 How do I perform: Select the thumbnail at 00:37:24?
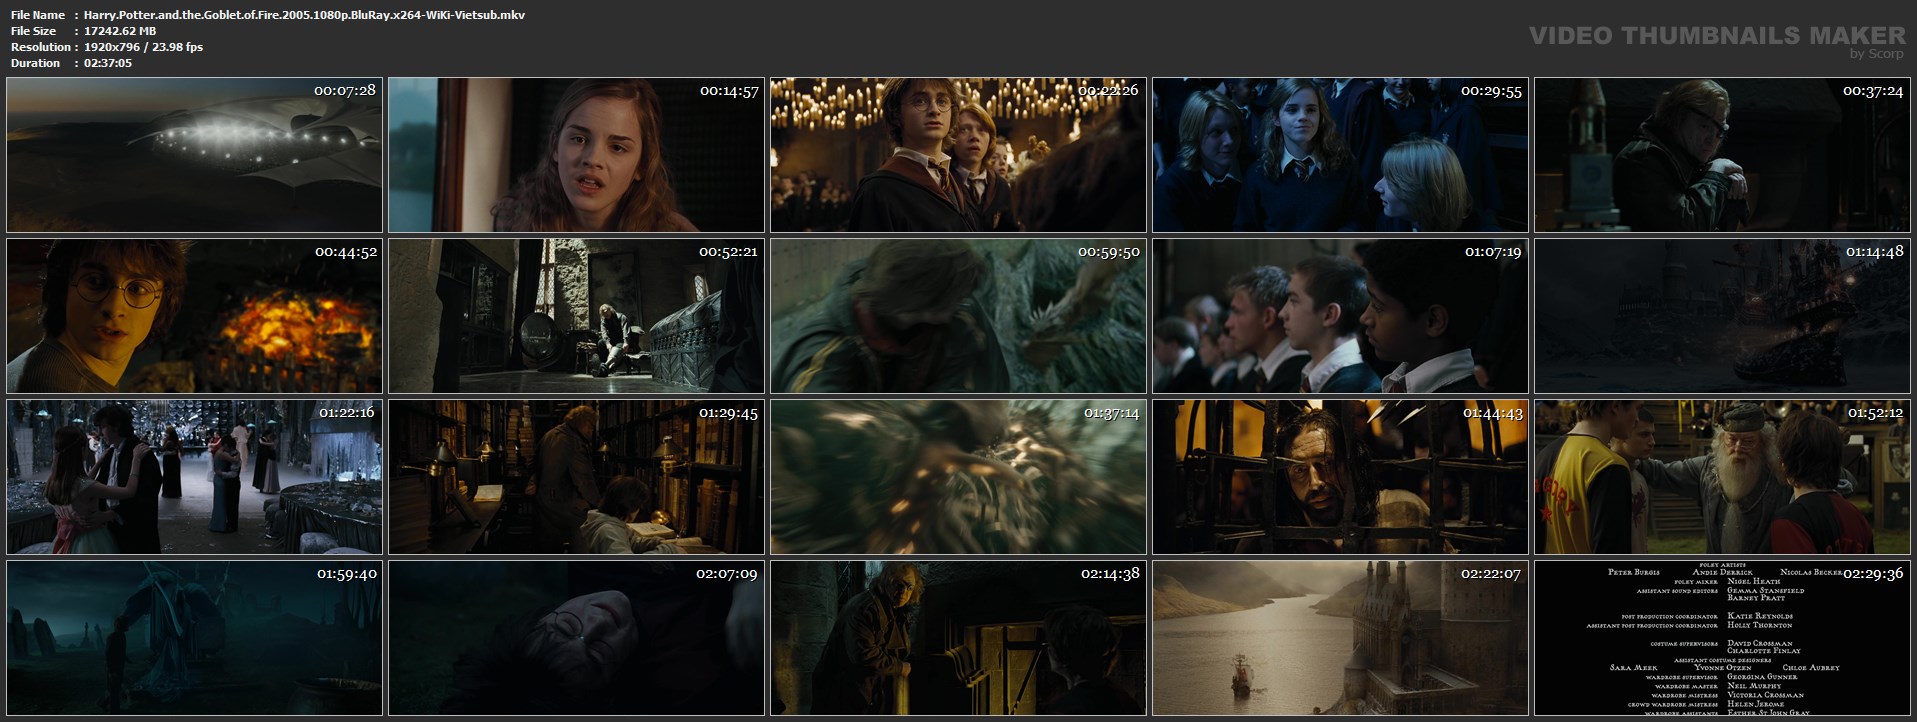pyautogui.click(x=1722, y=155)
